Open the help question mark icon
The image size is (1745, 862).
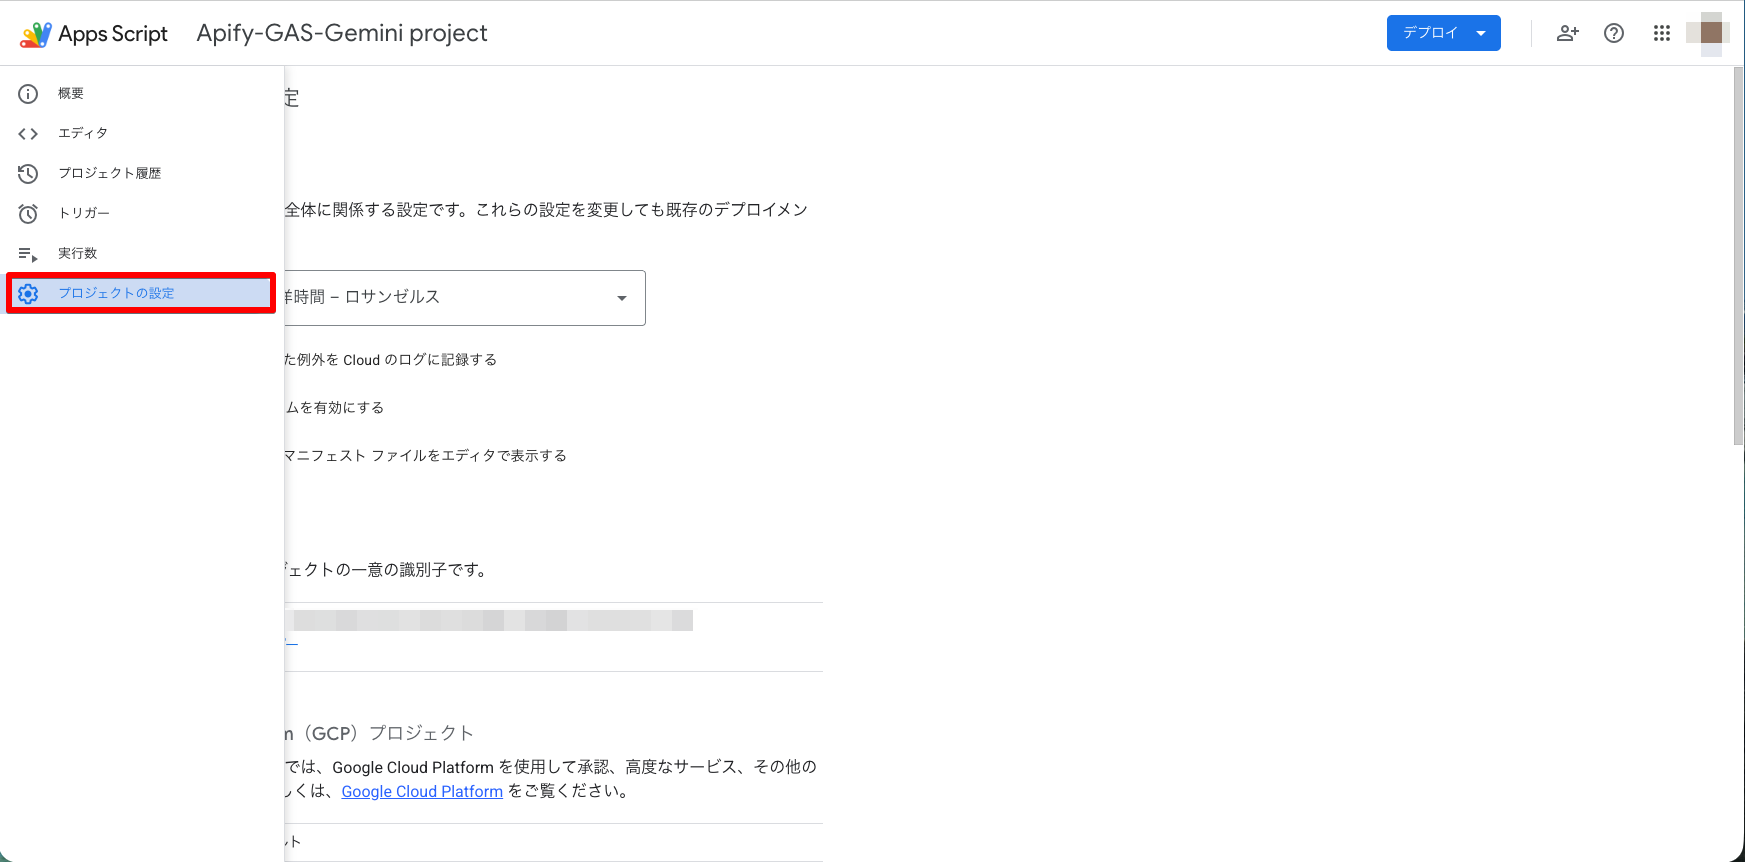(1614, 33)
